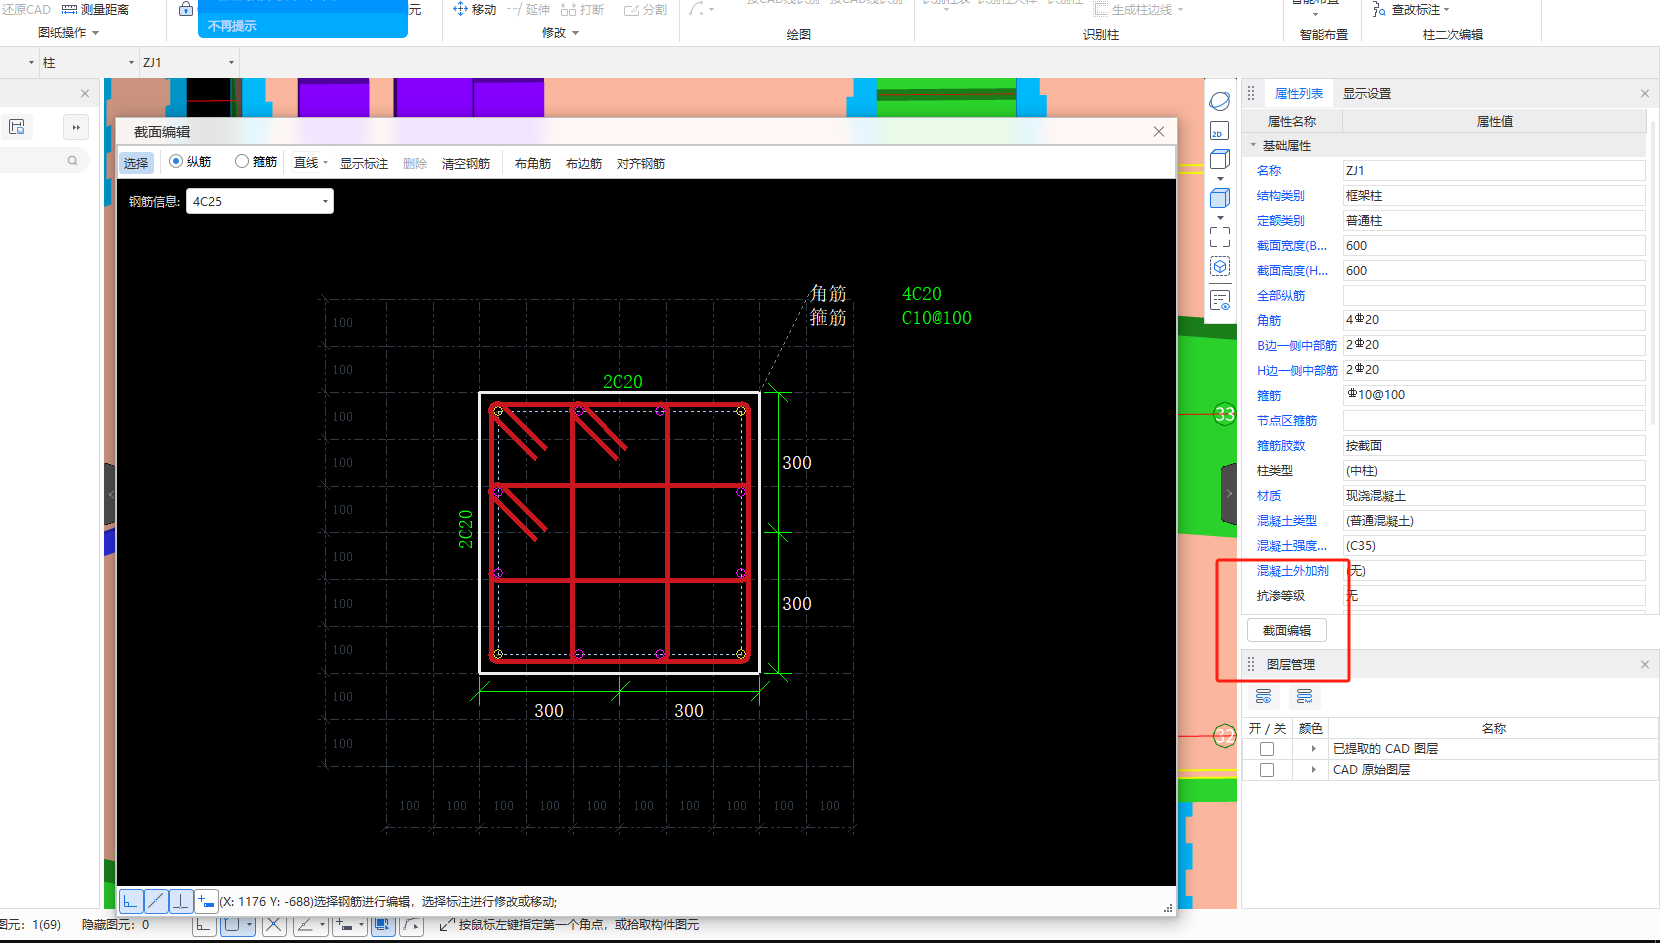This screenshot has height=943, width=1660.
Task: Close the 截面编辑 dialog
Action: click(x=1158, y=131)
